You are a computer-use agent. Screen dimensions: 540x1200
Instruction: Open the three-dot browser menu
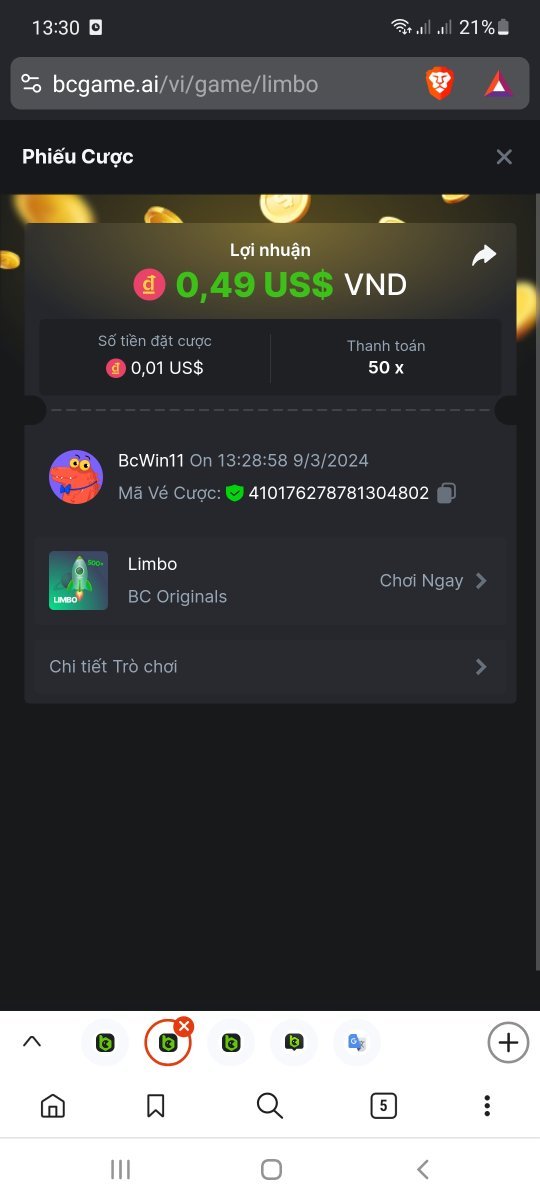coord(487,1105)
